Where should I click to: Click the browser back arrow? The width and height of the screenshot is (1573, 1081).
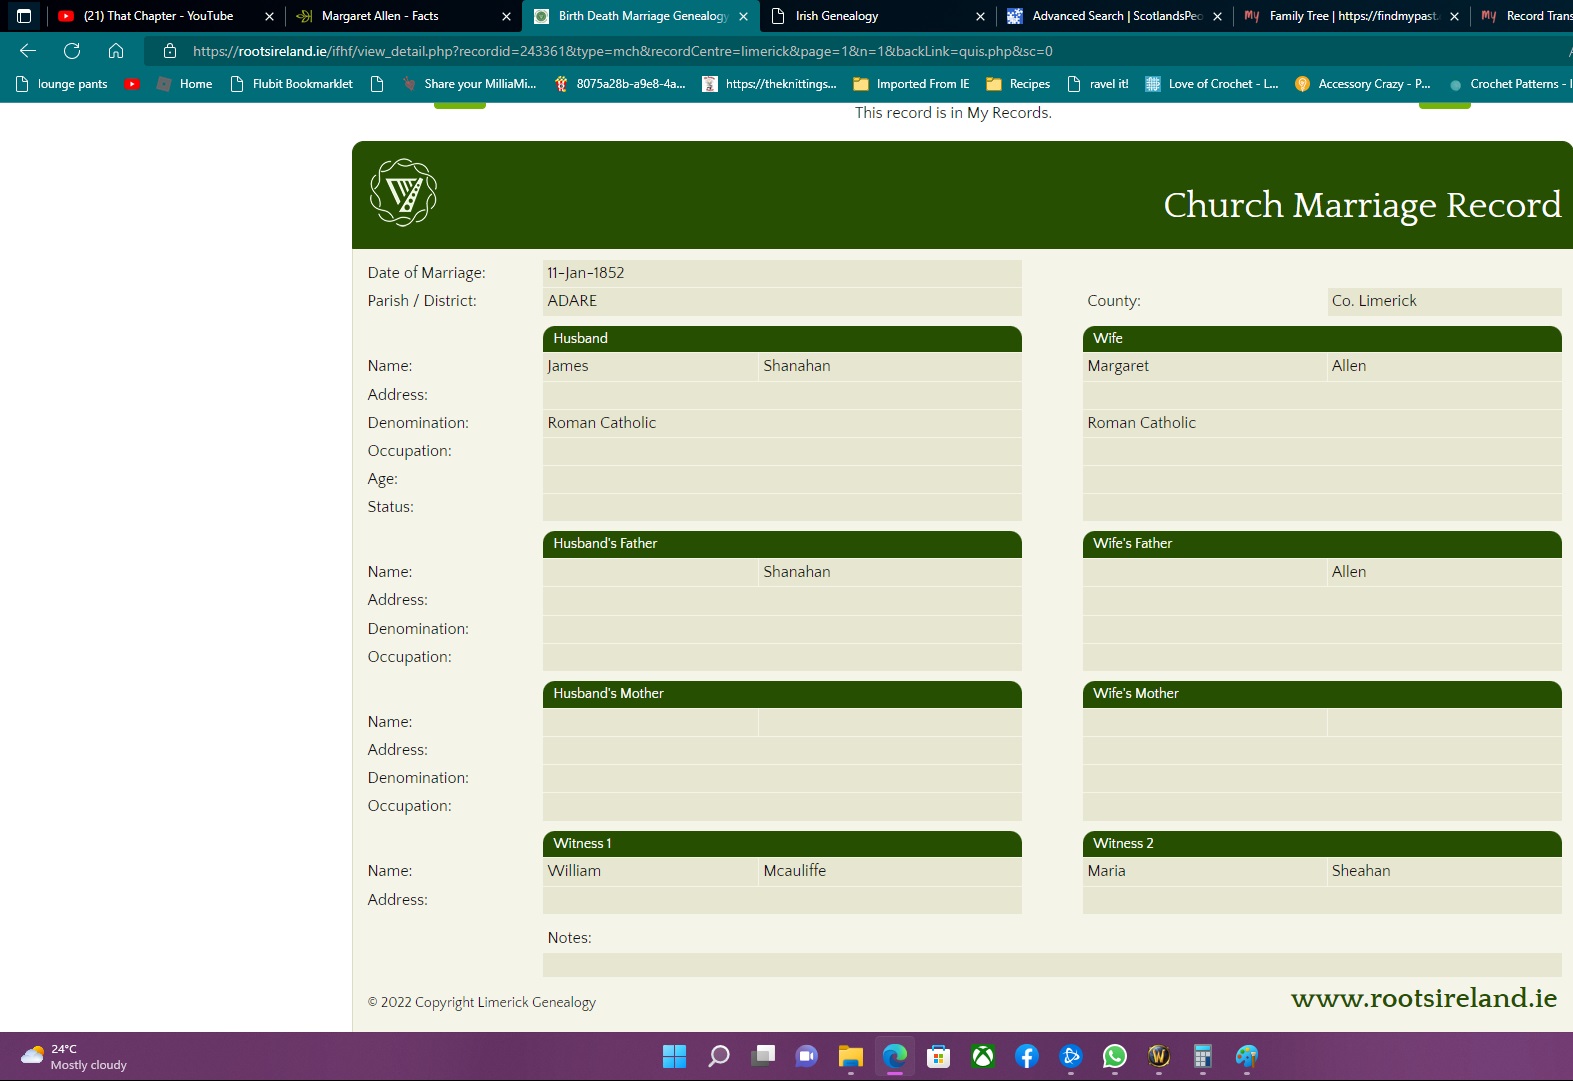(x=28, y=51)
